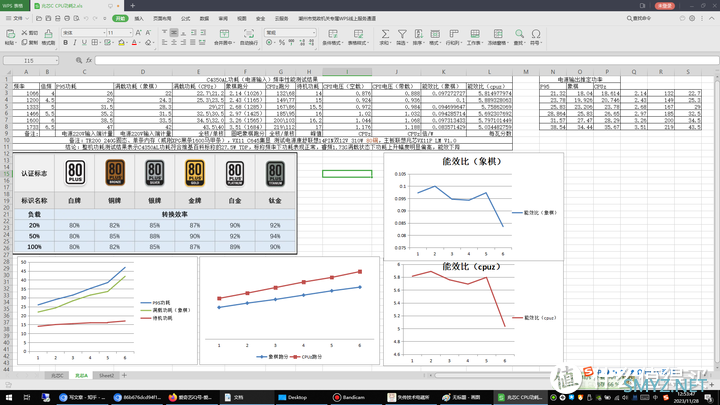
Task: Select column I header
Action: coord(347,72)
